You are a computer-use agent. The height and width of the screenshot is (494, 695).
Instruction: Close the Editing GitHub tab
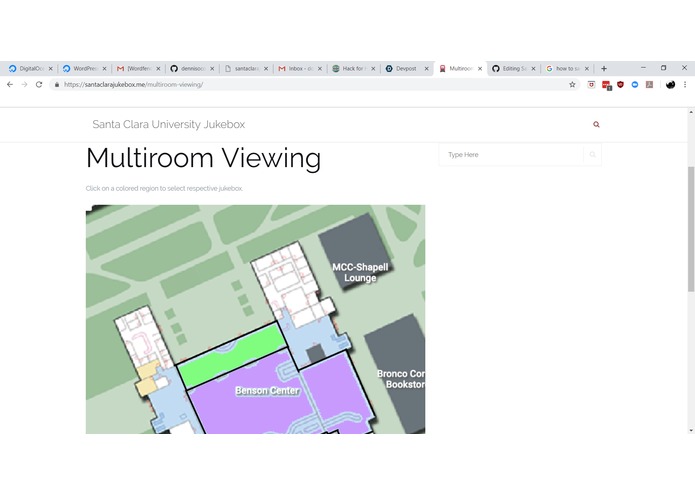coord(533,69)
